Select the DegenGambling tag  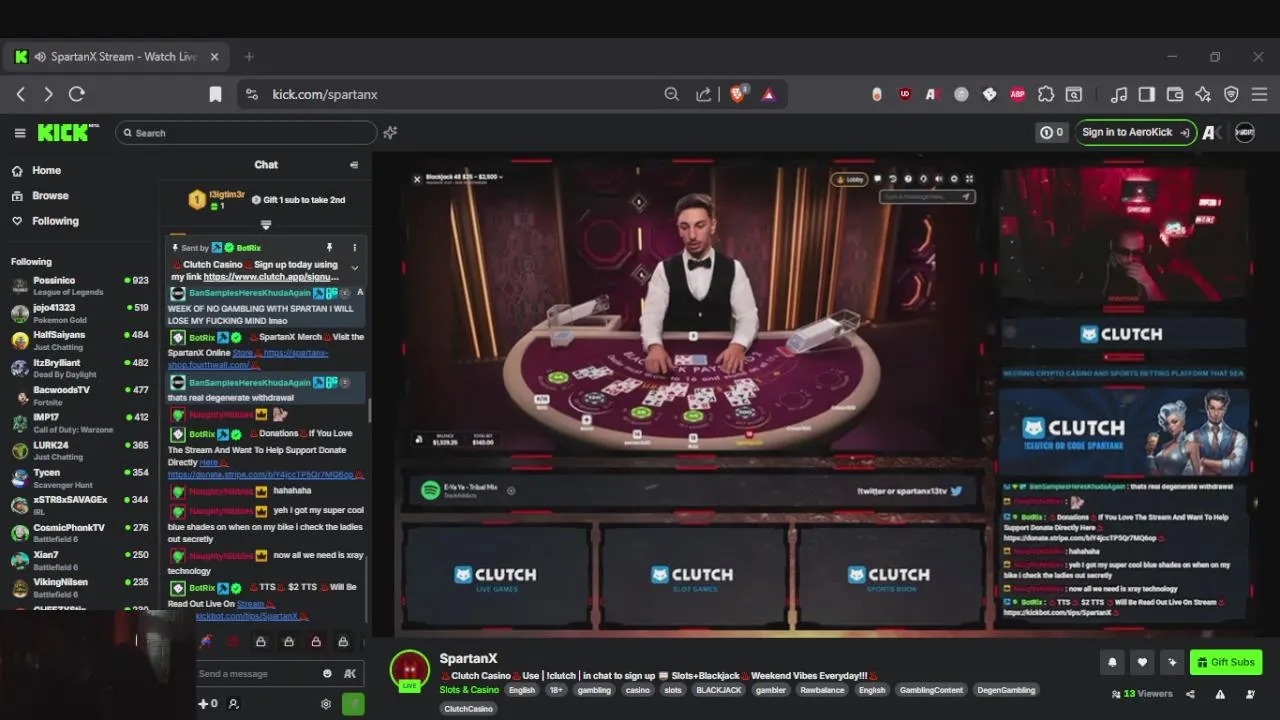coord(1005,690)
